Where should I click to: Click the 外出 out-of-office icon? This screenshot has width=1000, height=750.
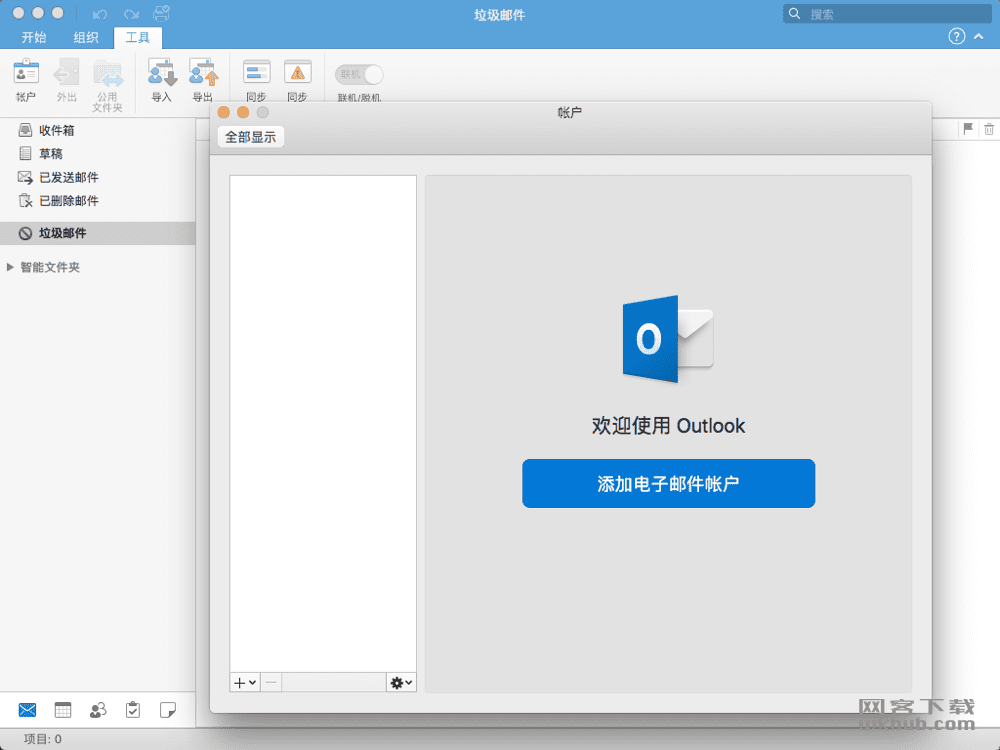coord(66,80)
